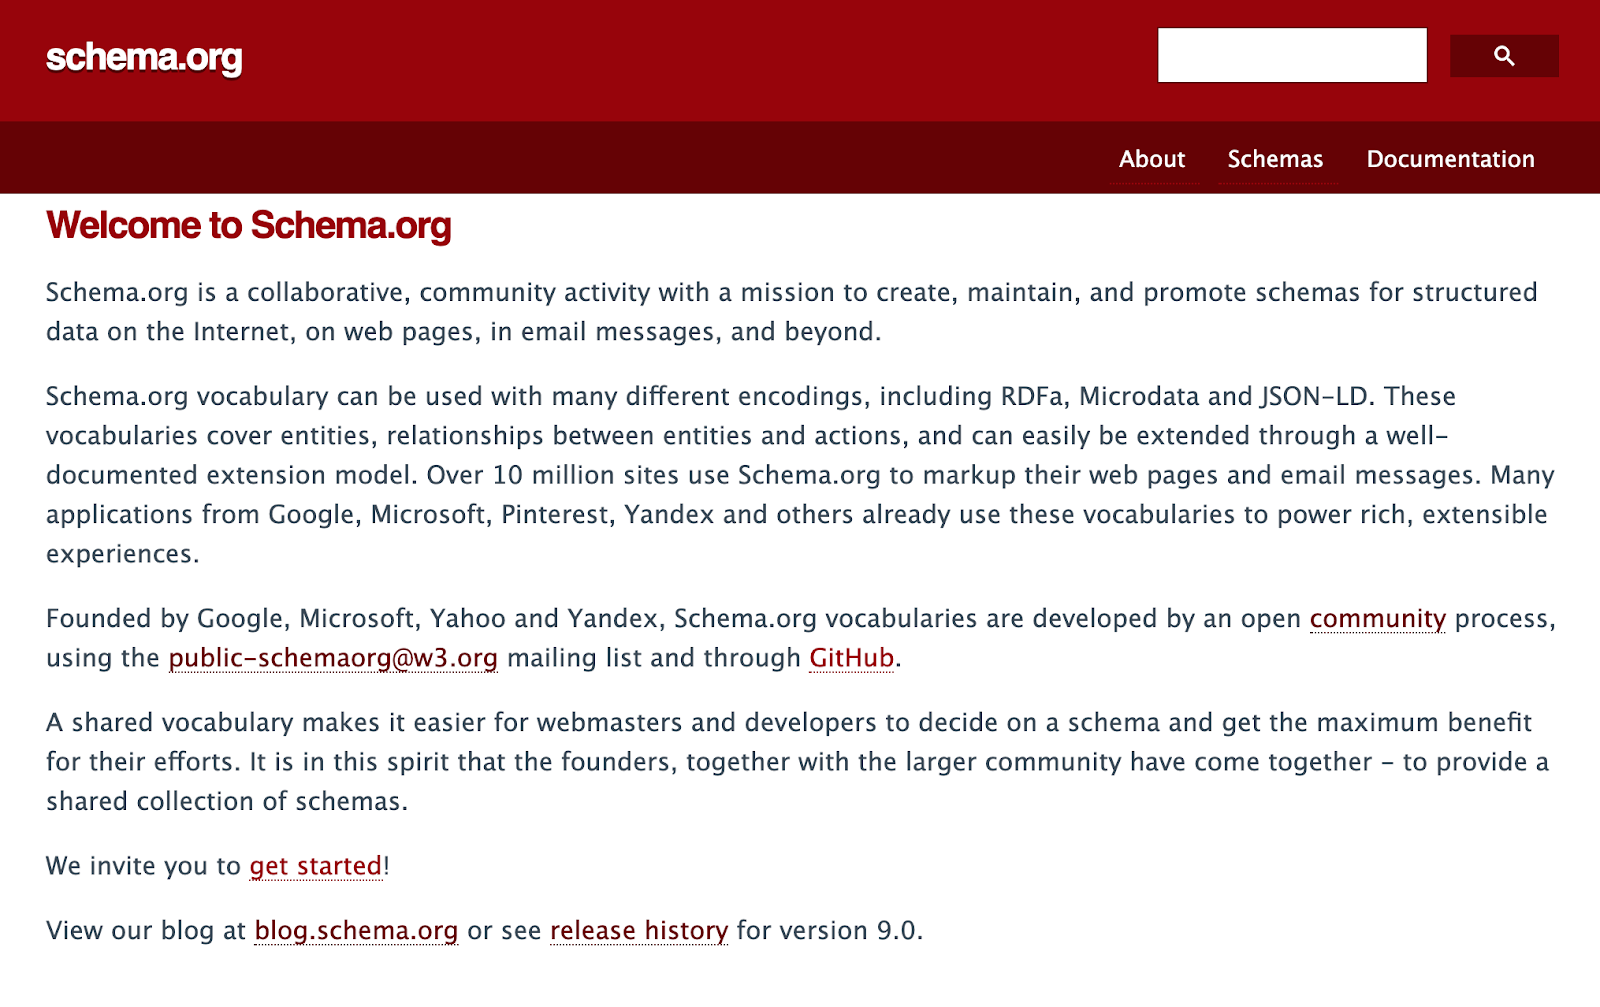Click the 'We invite you to' text
This screenshot has height=1007, width=1600.
[144, 866]
